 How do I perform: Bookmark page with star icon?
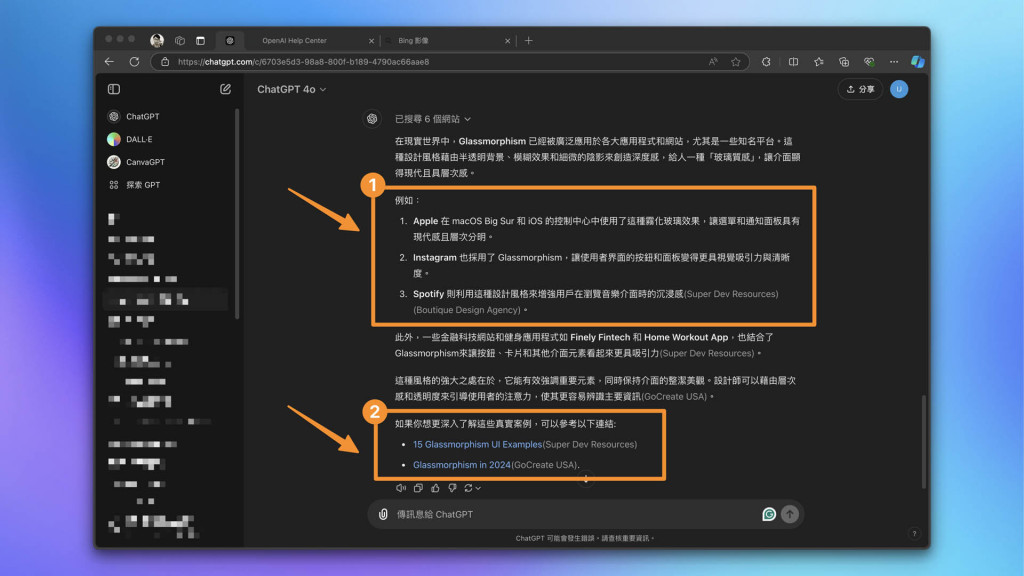click(x=736, y=61)
